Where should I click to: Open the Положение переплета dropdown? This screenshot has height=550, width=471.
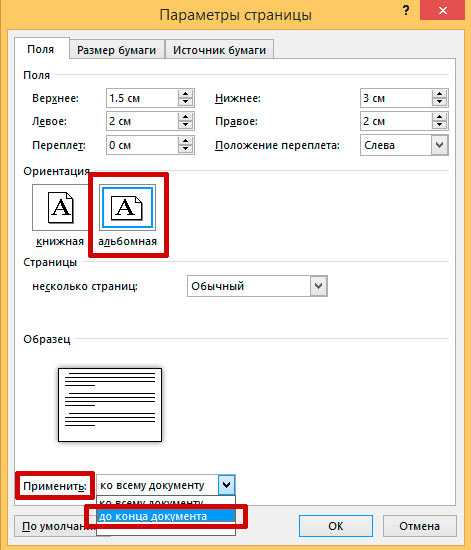click(439, 145)
